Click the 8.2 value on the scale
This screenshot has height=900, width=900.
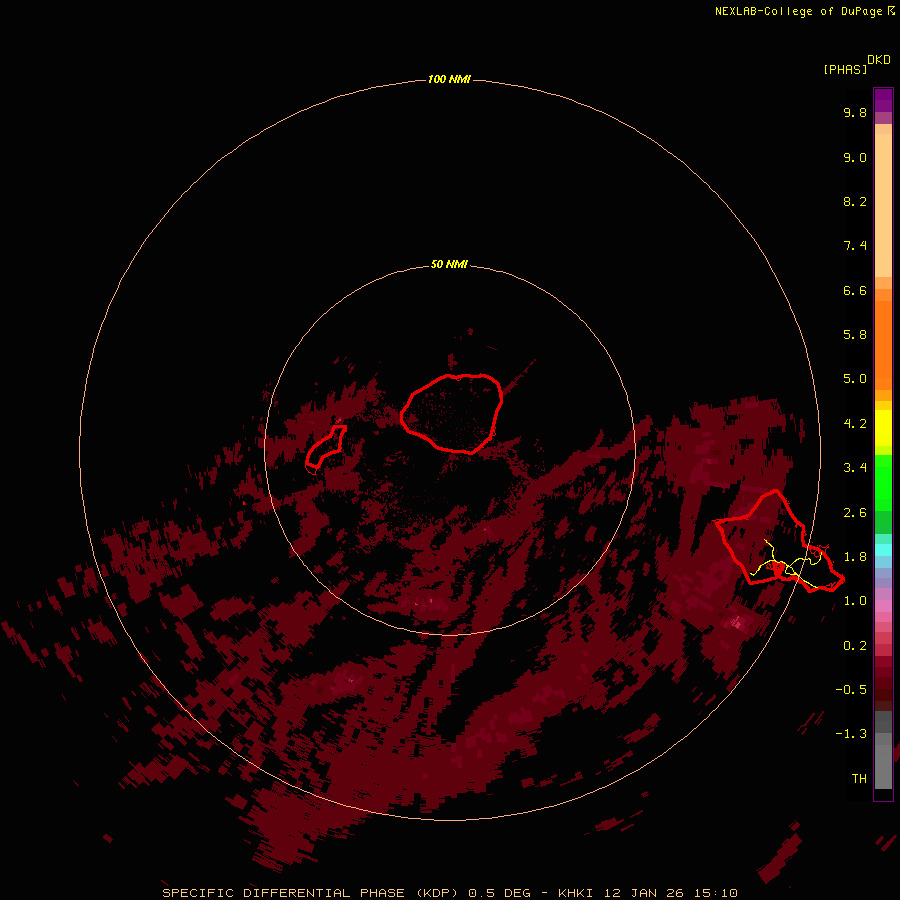point(855,201)
